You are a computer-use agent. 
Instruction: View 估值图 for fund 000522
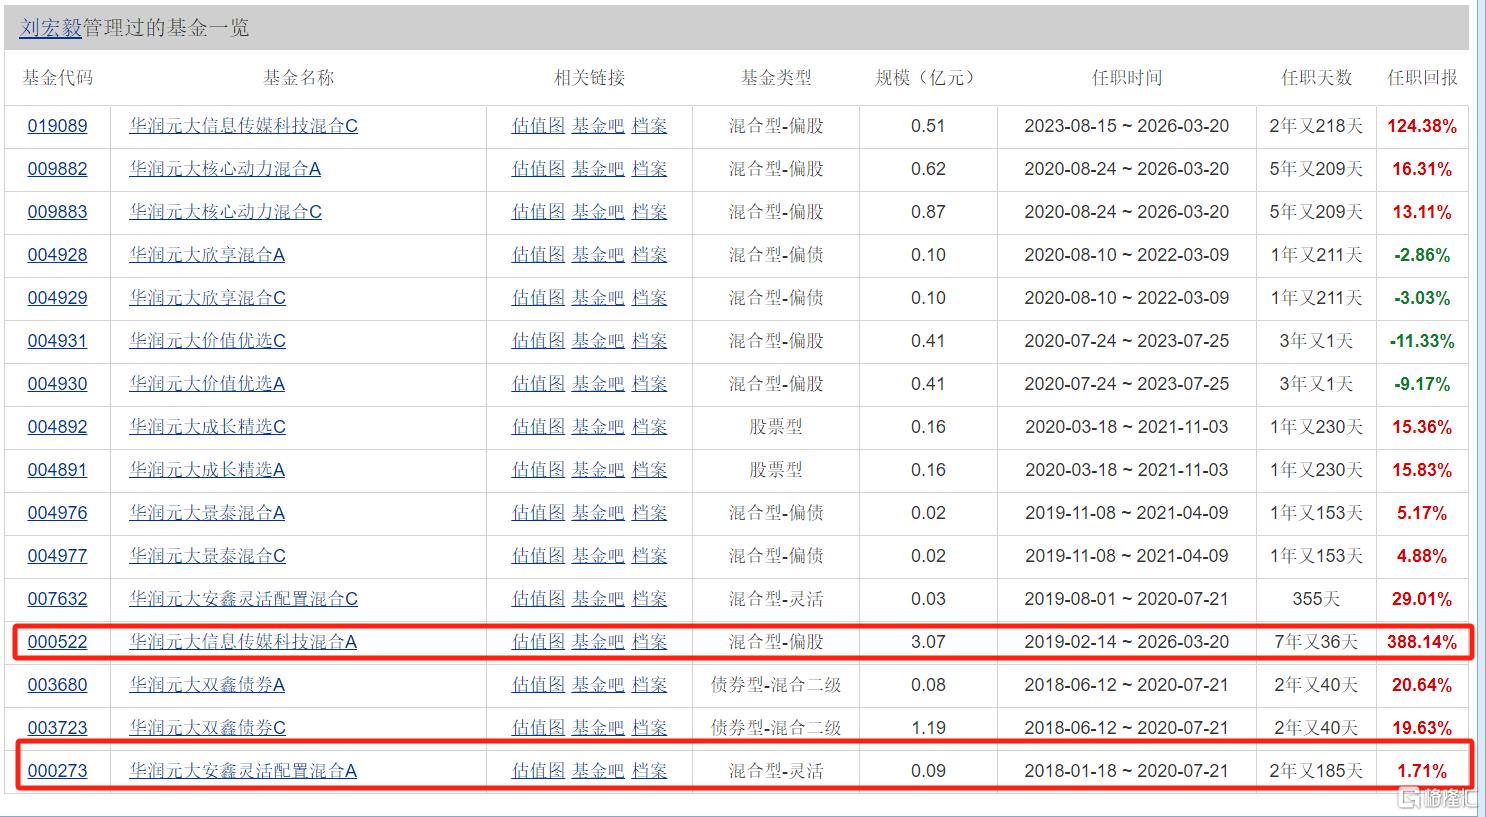(x=539, y=642)
